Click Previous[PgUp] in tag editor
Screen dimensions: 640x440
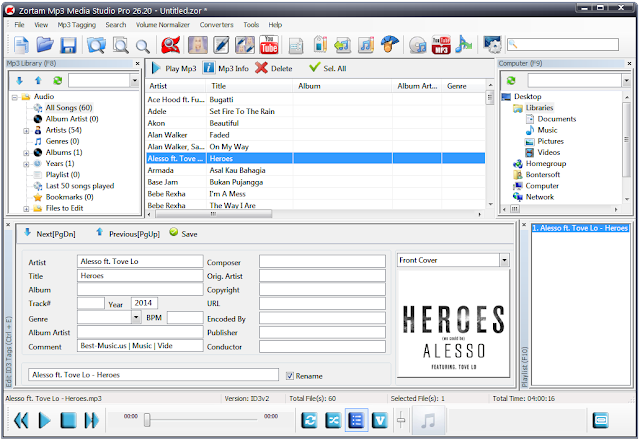[x=128, y=233]
